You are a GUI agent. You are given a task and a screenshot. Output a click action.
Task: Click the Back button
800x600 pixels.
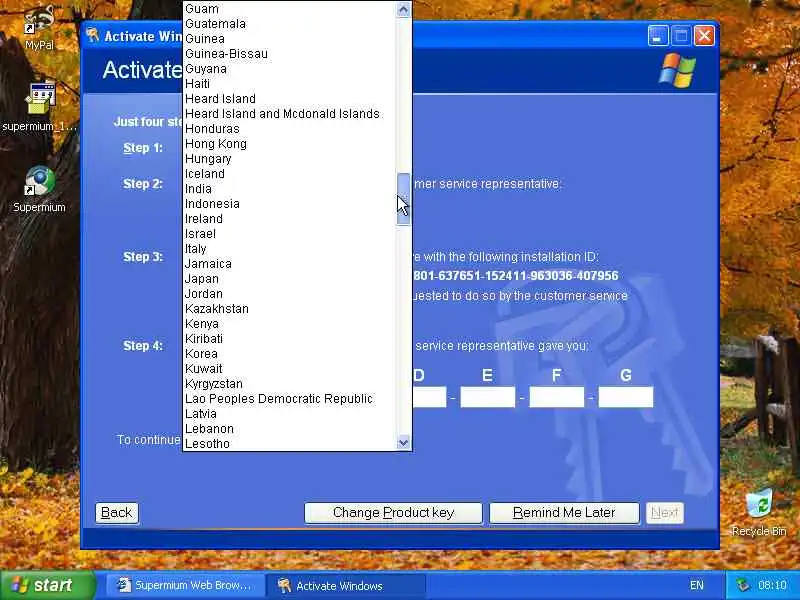(x=117, y=512)
